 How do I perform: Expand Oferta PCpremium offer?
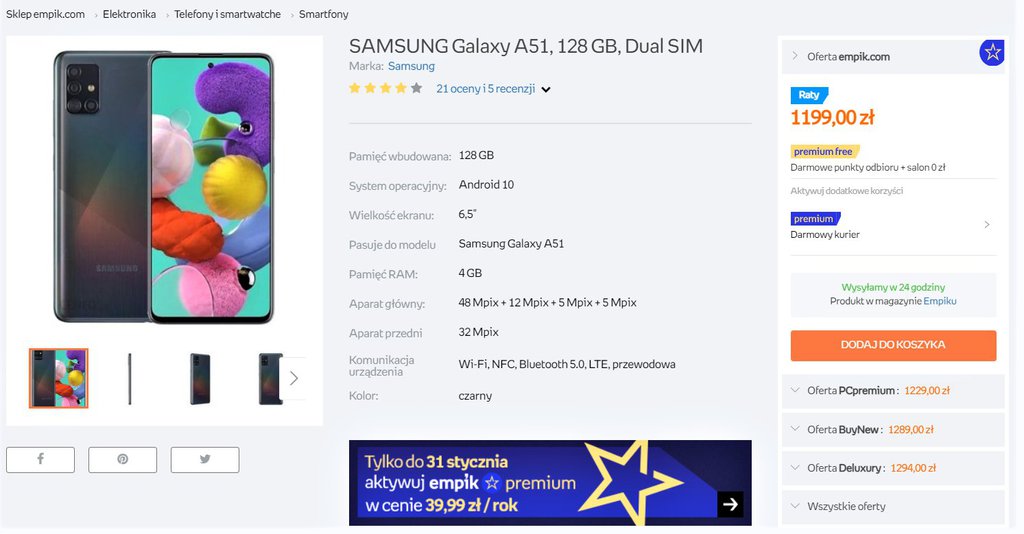pos(893,390)
